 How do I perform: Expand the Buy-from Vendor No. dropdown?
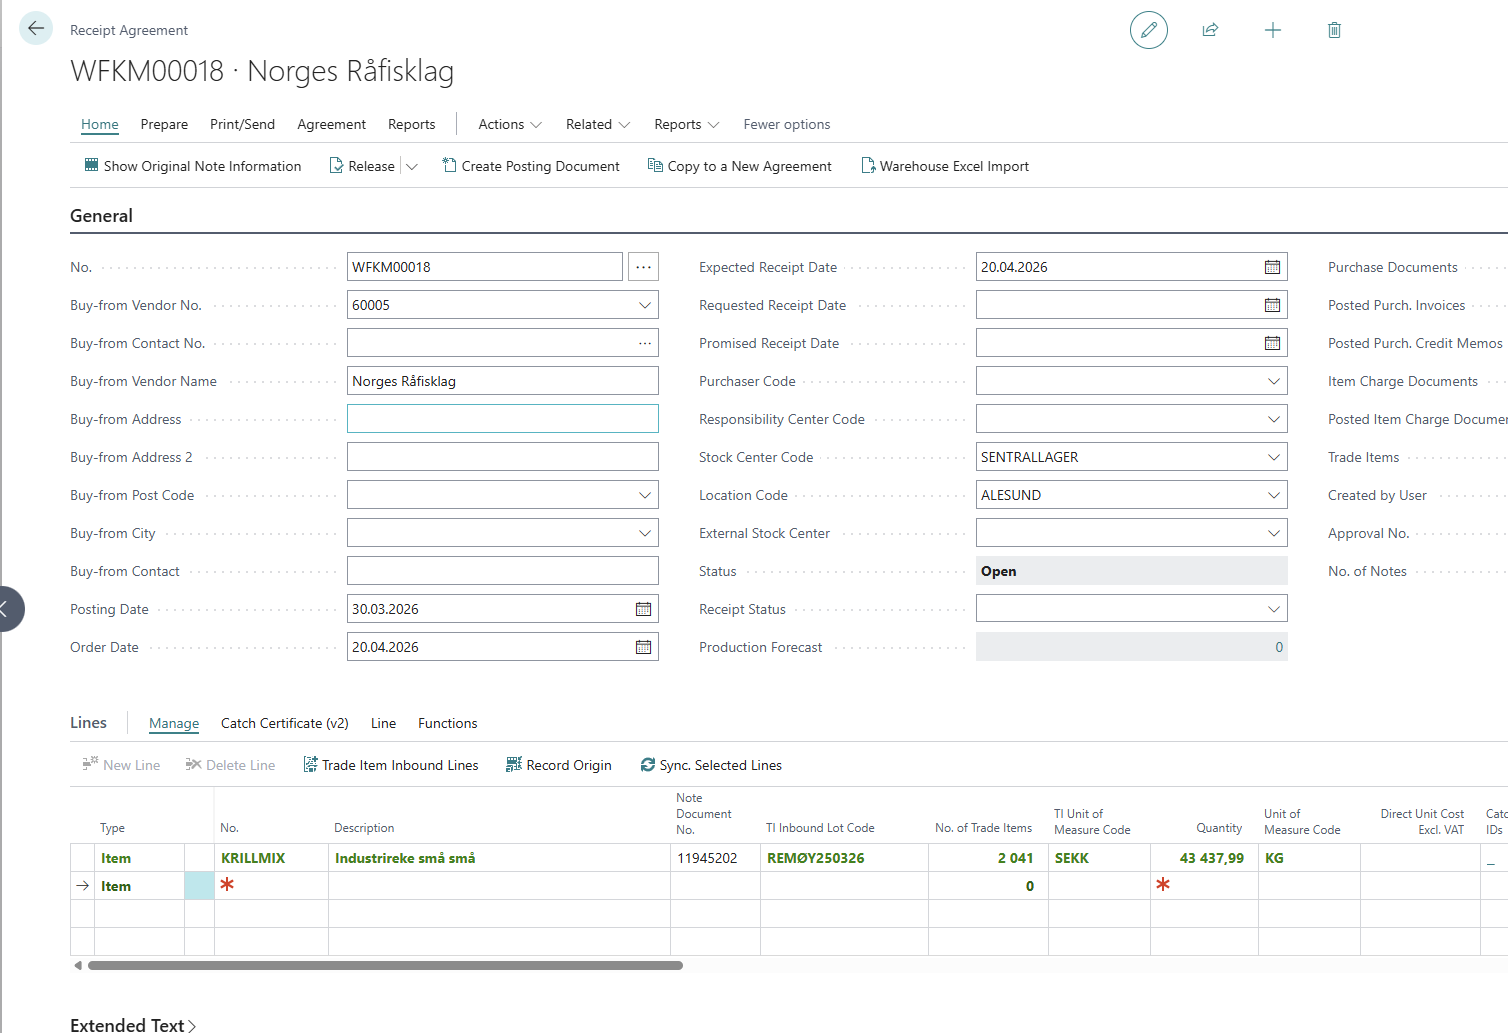point(645,305)
